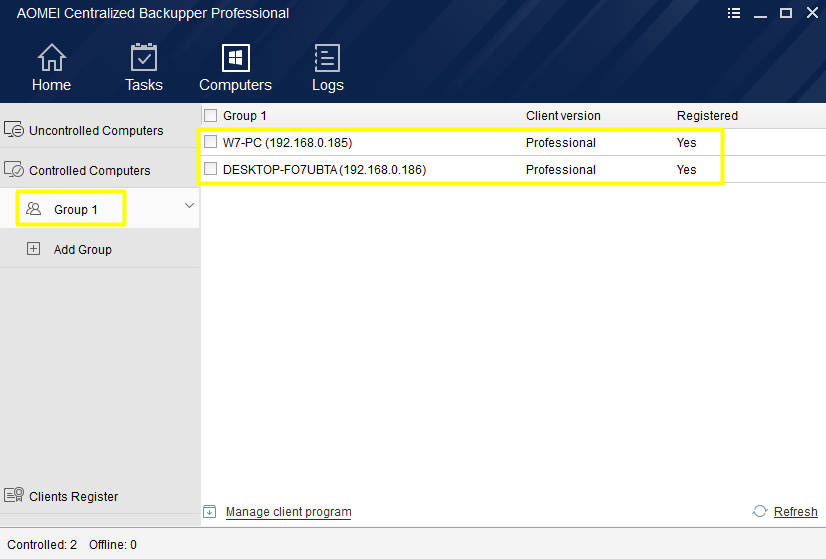The width and height of the screenshot is (826, 559).
Task: Click Add Group label in sidebar
Action: click(83, 250)
